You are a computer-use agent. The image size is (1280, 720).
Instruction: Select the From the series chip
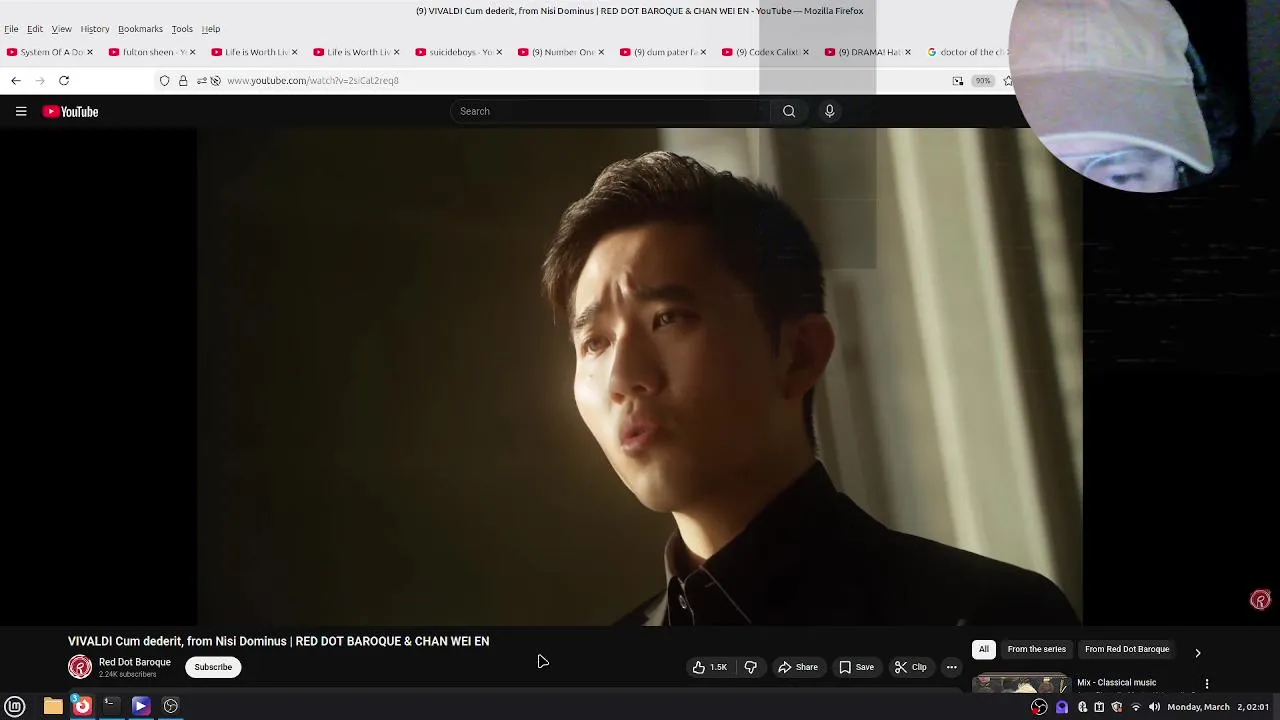click(x=1036, y=649)
